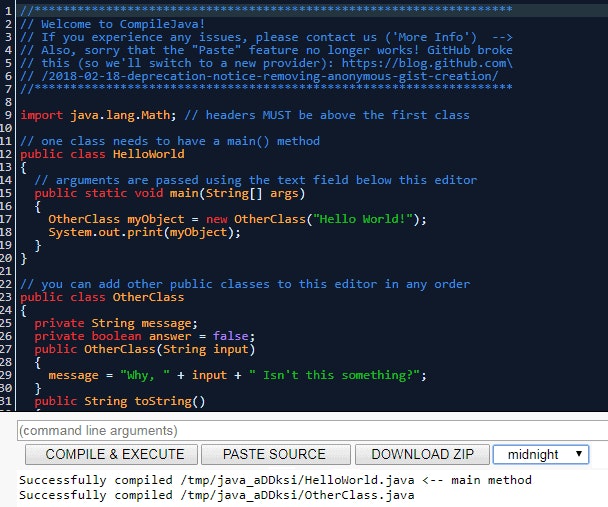This screenshot has height=507, width=608.
Task: Click the DOWNLOAD ZIP button
Action: [422, 454]
